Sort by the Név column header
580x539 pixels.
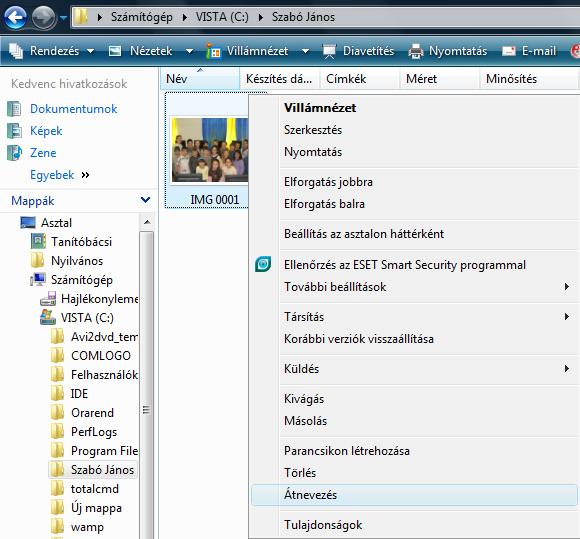(x=200, y=78)
